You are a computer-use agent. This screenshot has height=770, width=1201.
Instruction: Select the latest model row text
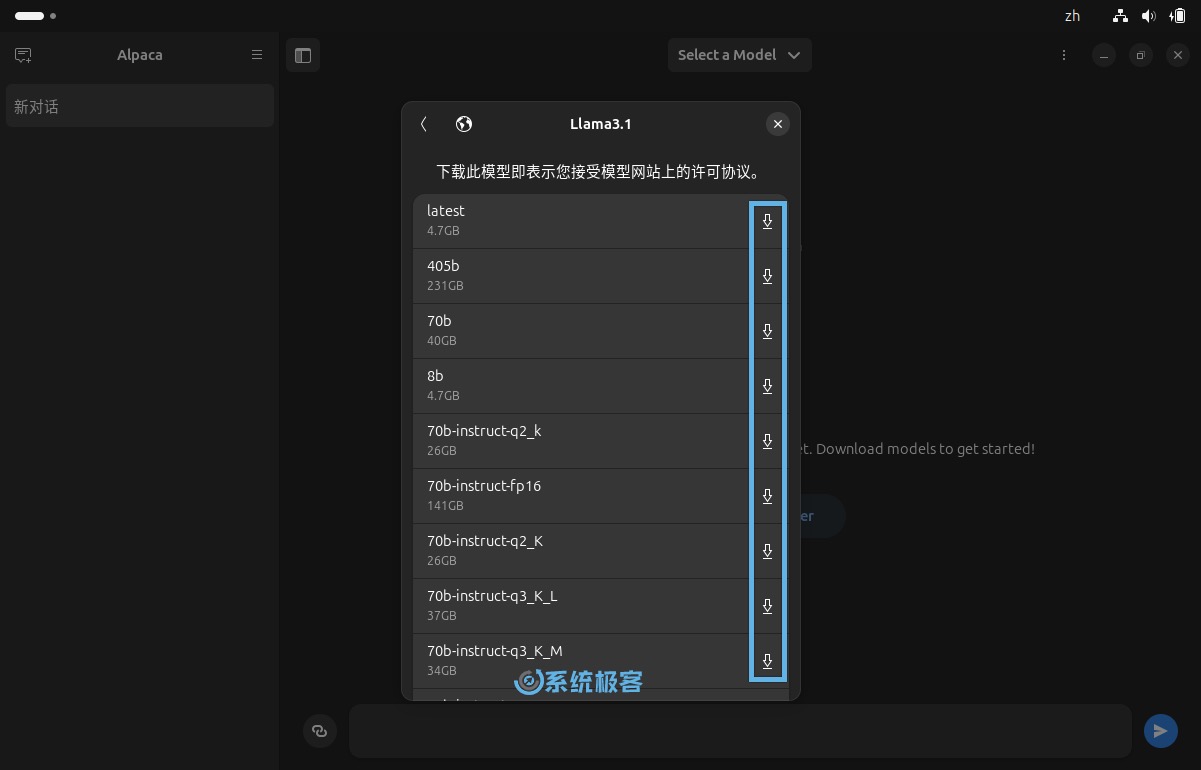pyautogui.click(x=446, y=211)
